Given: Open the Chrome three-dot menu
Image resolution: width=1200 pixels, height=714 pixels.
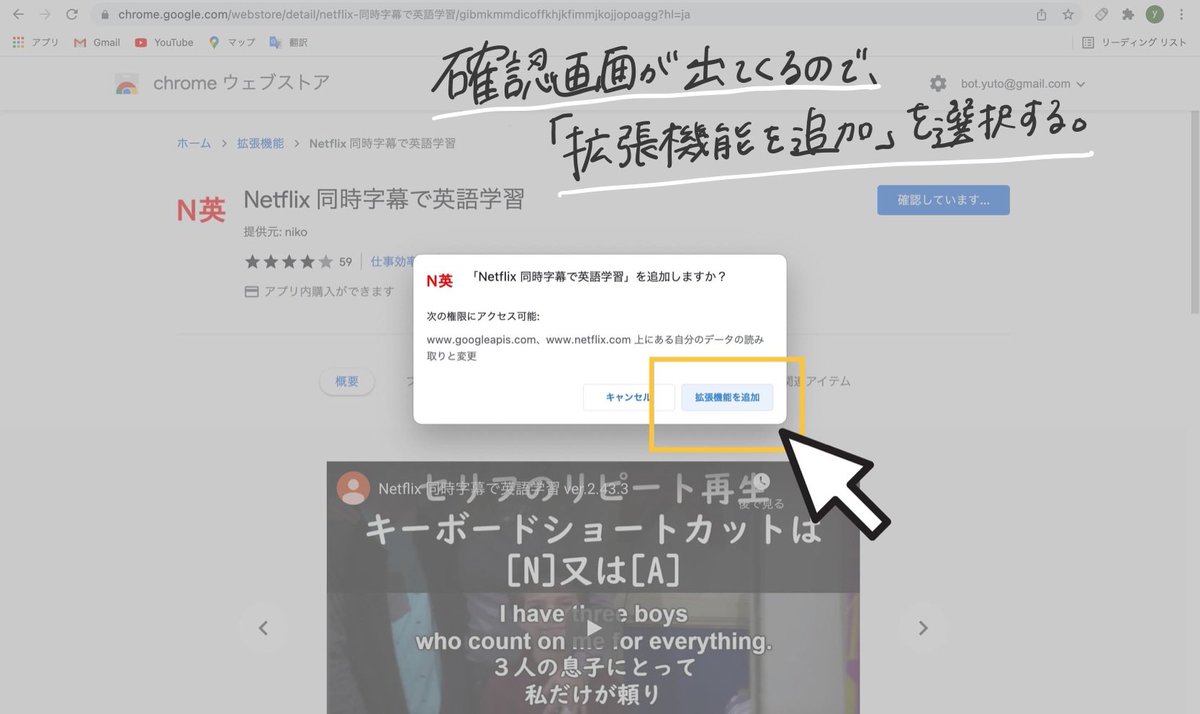Looking at the screenshot, I should pyautogui.click(x=1182, y=15).
